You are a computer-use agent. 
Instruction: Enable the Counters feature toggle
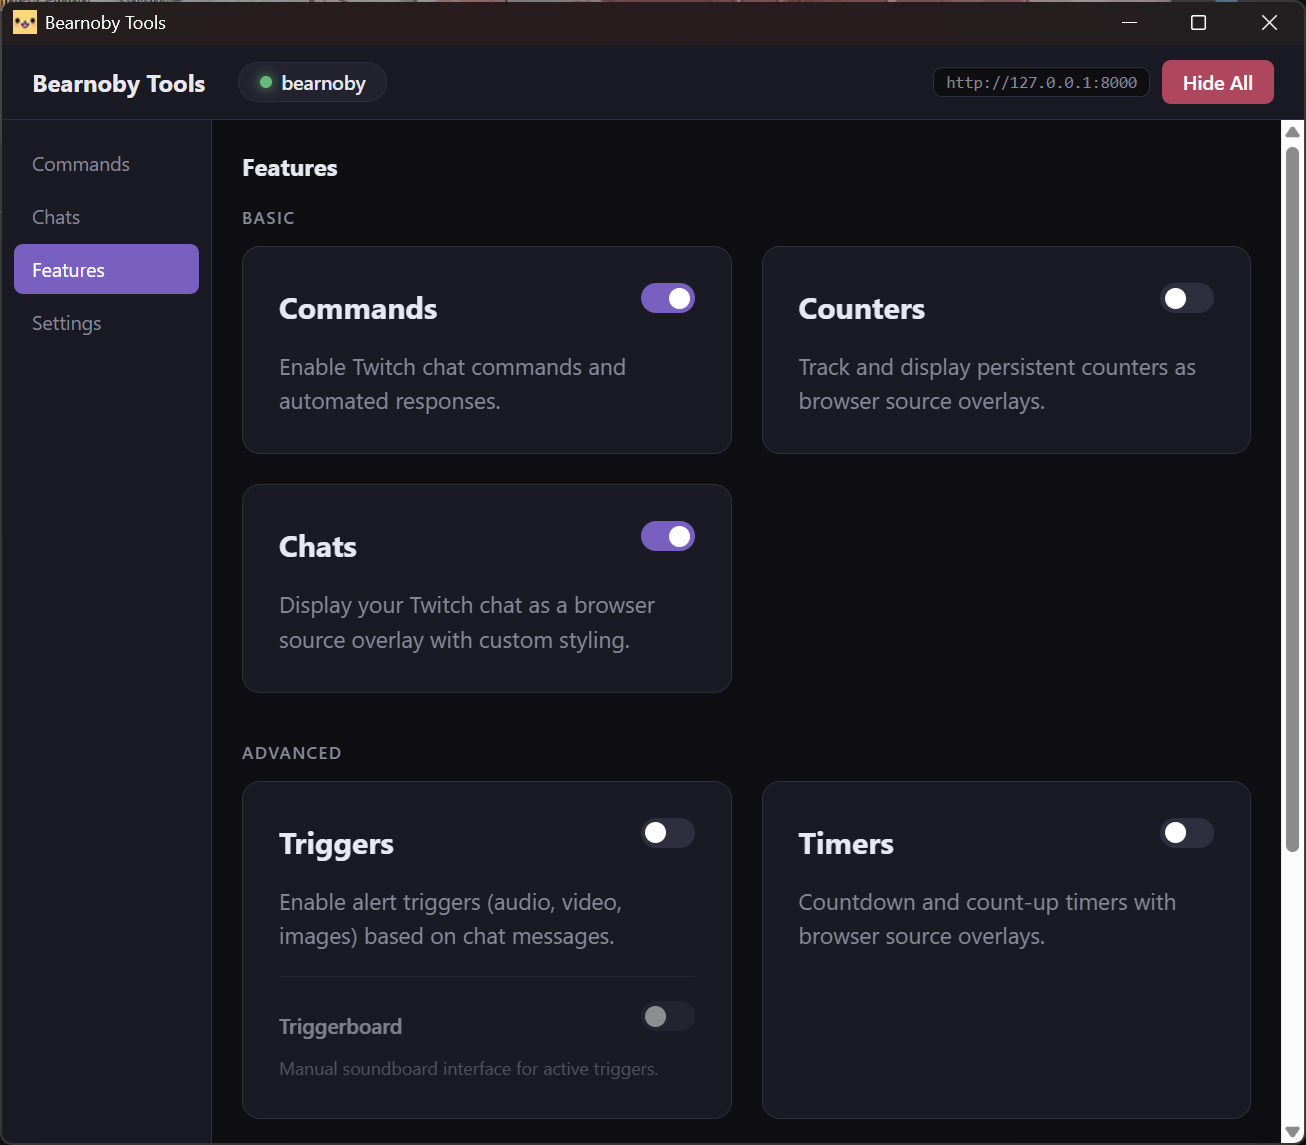[x=1187, y=298]
